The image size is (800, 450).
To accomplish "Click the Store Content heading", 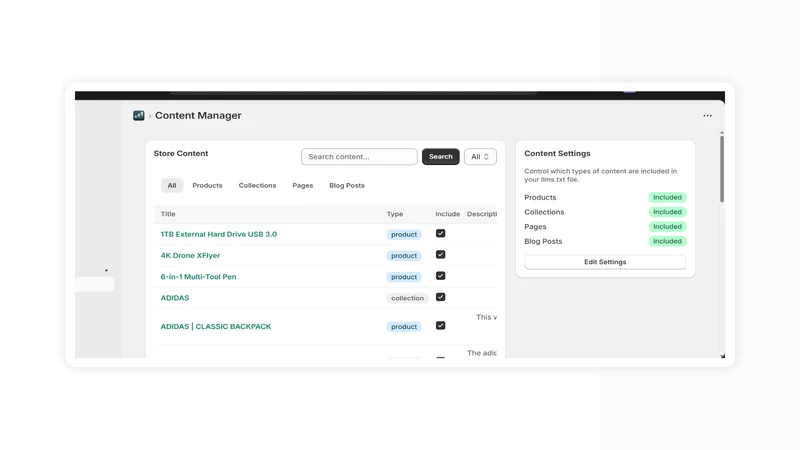I will [x=181, y=153].
